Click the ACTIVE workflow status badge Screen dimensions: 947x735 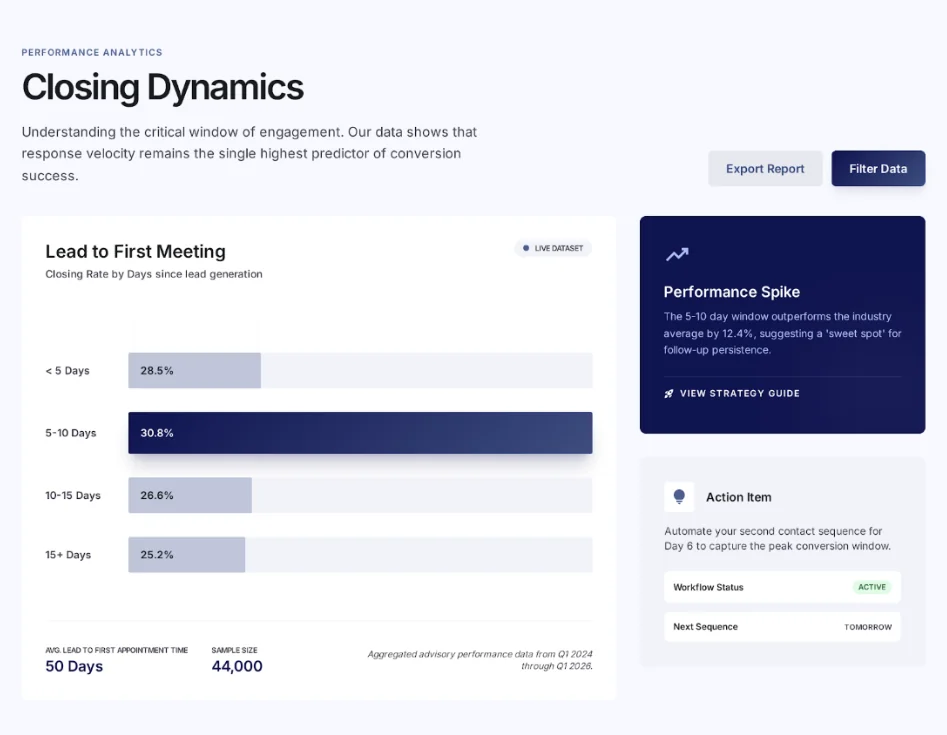872,587
